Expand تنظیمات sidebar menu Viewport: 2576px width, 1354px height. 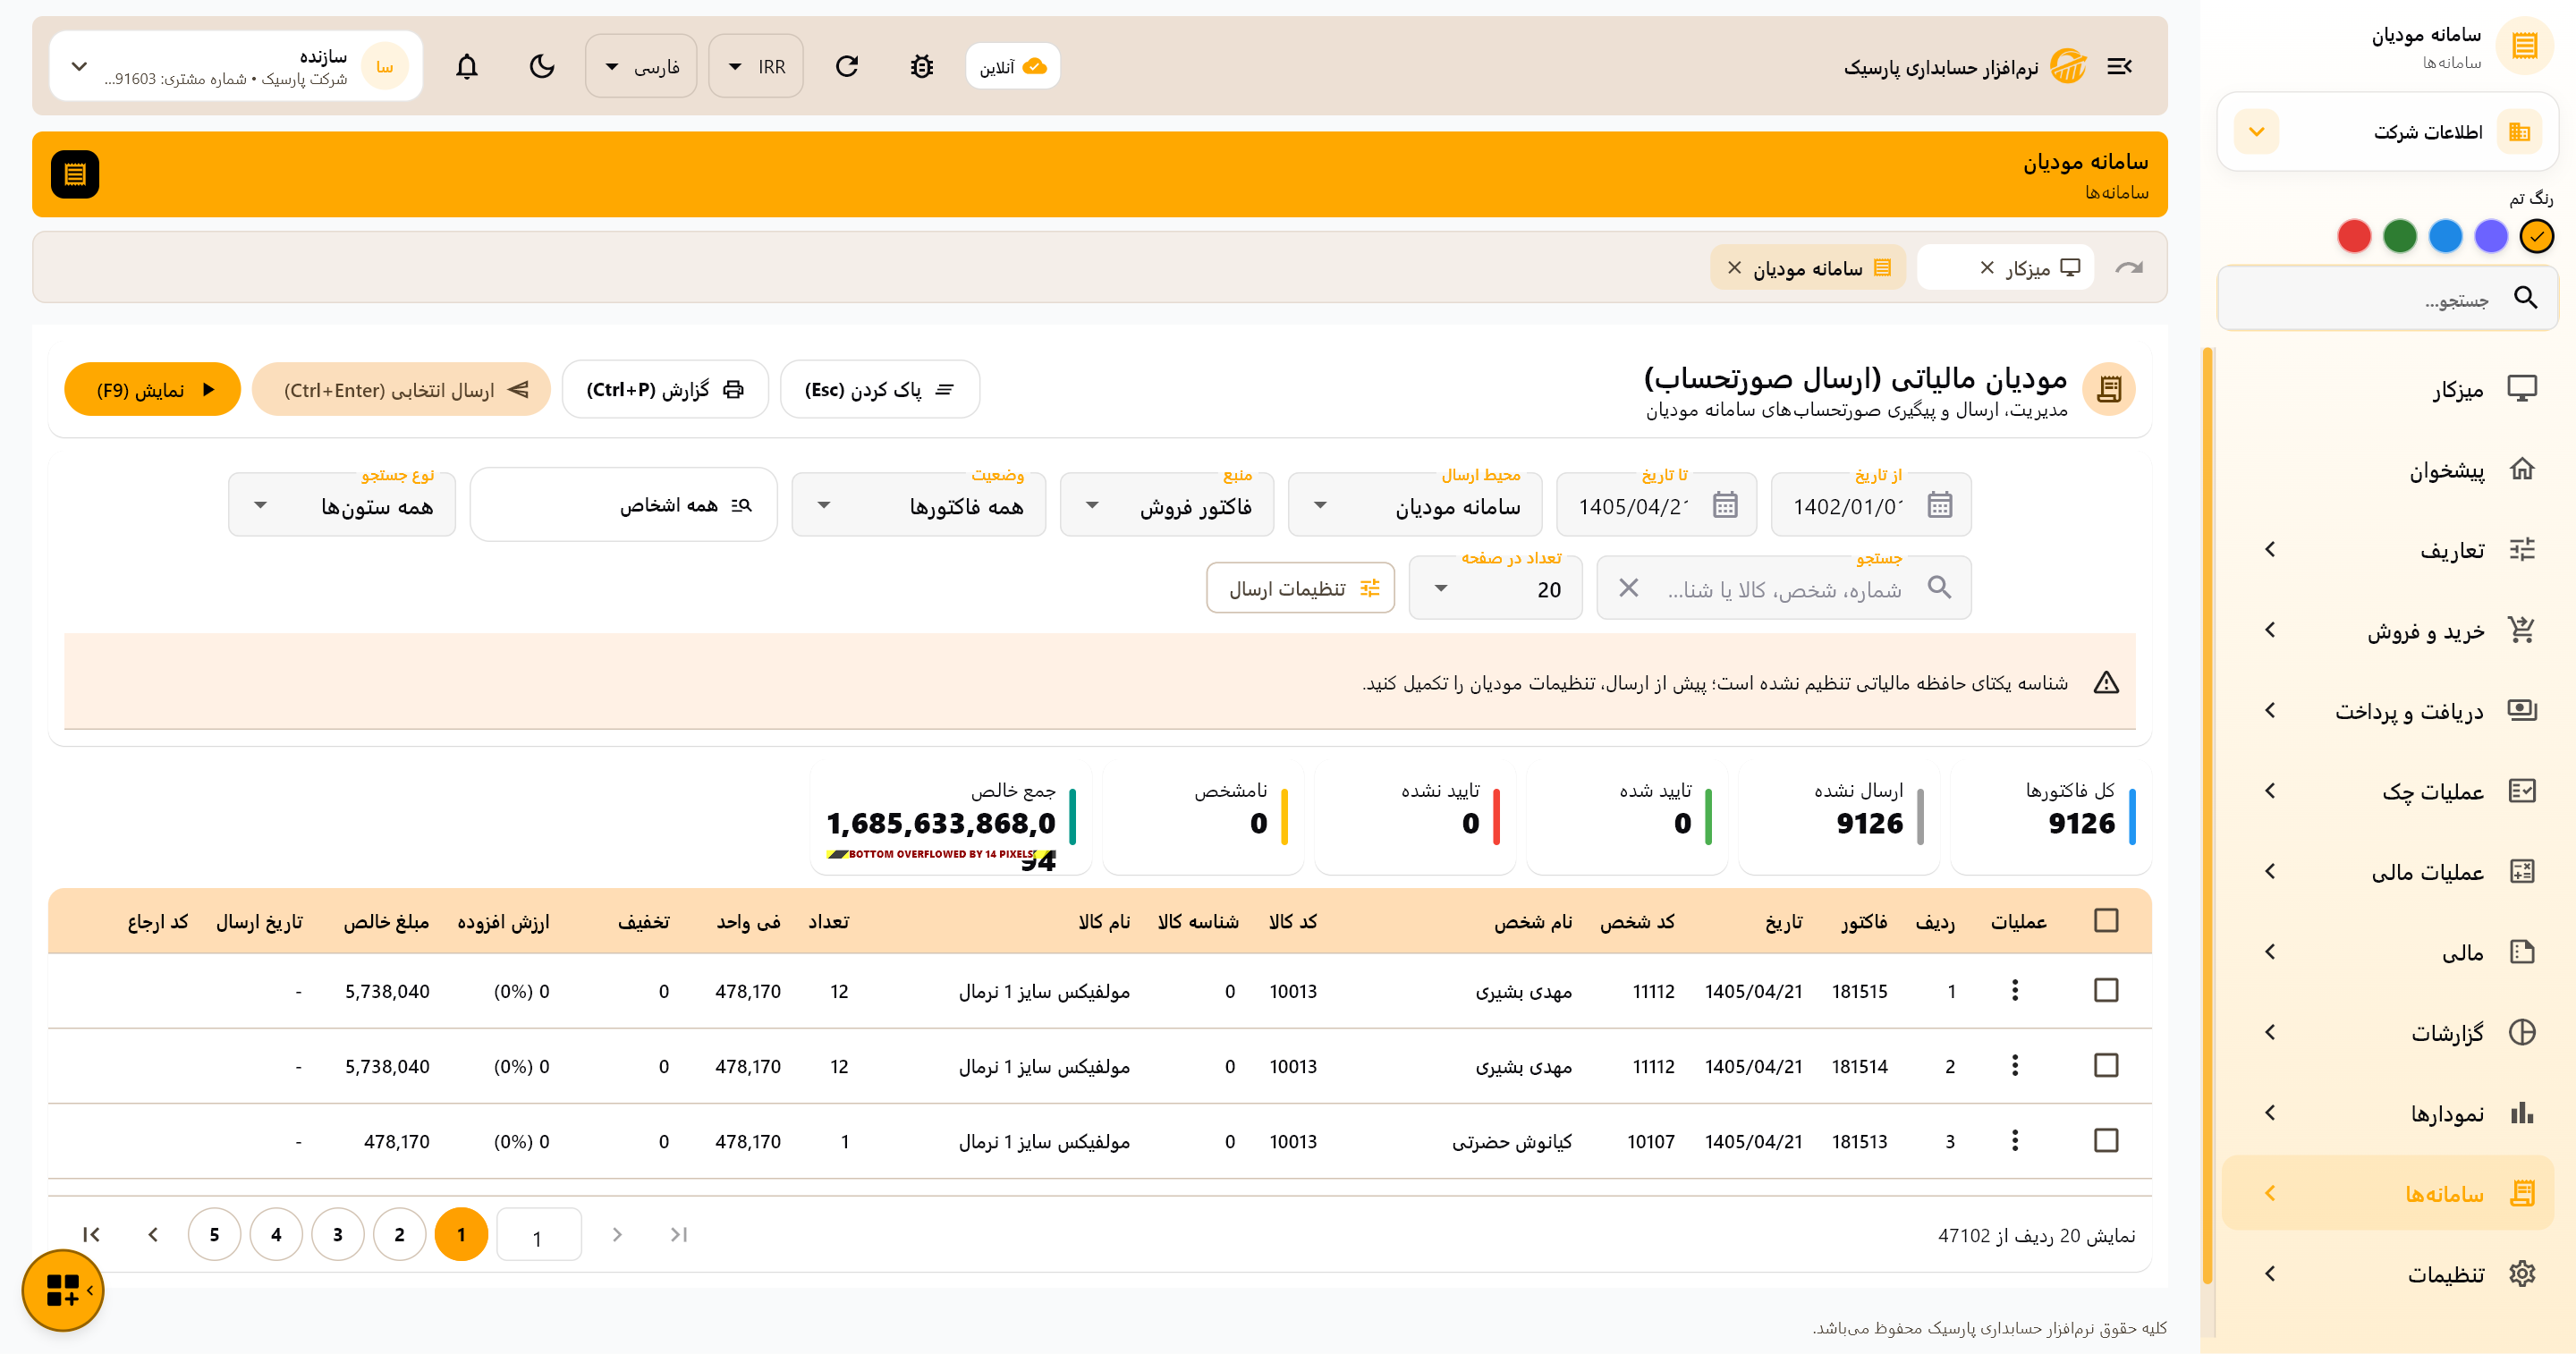[2387, 1273]
